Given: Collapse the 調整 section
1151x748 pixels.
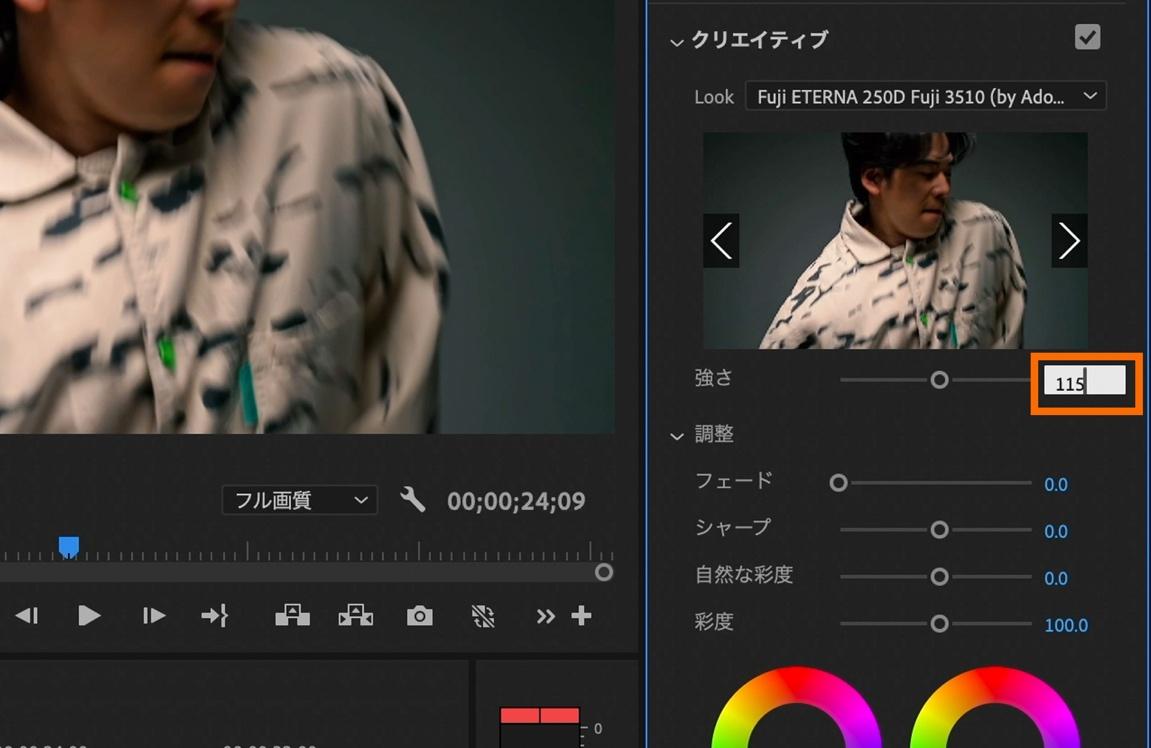Looking at the screenshot, I should 676,436.
